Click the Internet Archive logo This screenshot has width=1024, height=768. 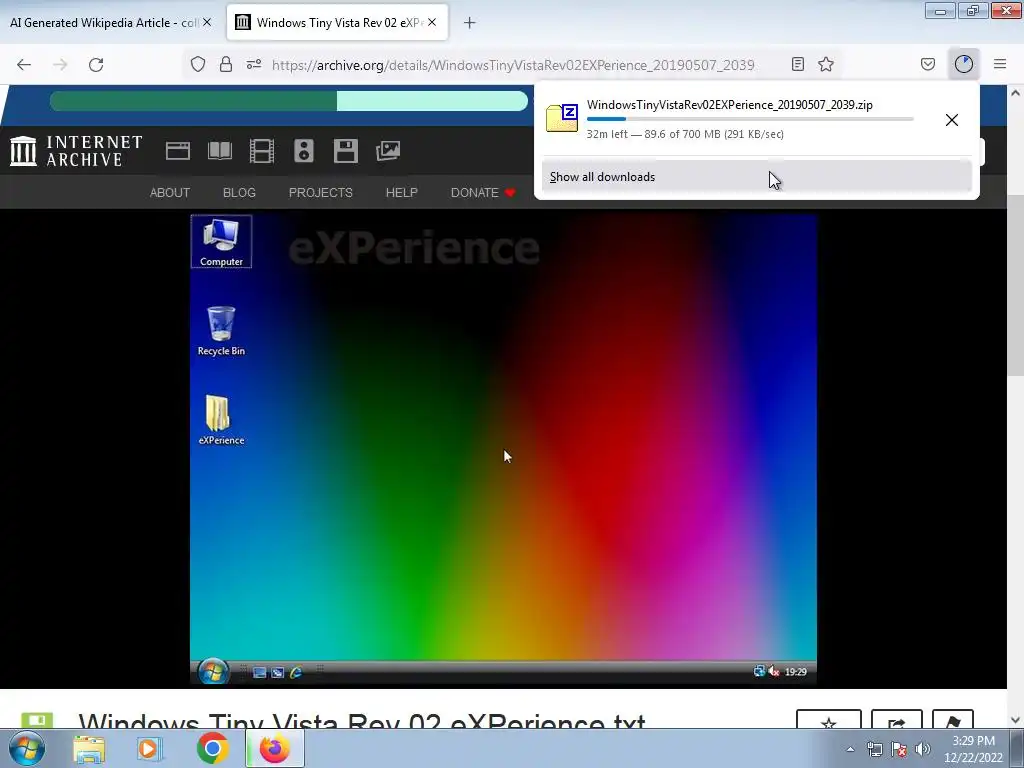(x=76, y=151)
